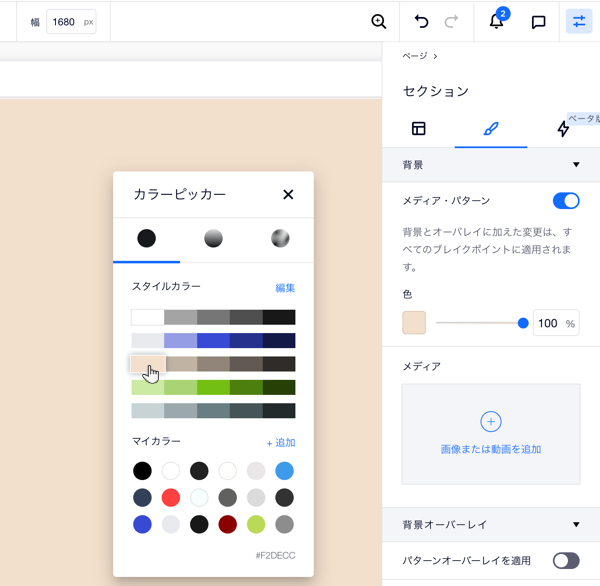This screenshot has height=586, width=600.
Task: Select the linear gradient tab
Action: 213,238
